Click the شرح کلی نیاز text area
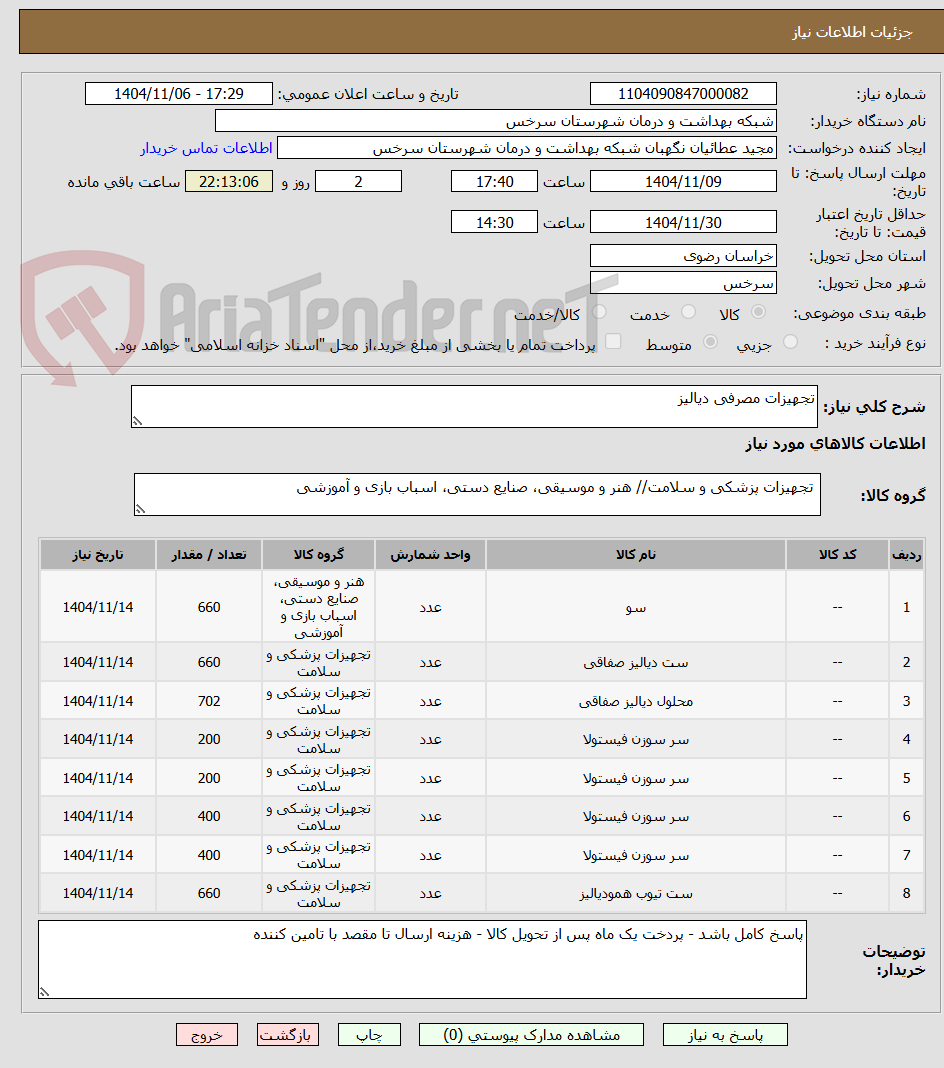Screen dimensions: 944x1068 tap(474, 407)
